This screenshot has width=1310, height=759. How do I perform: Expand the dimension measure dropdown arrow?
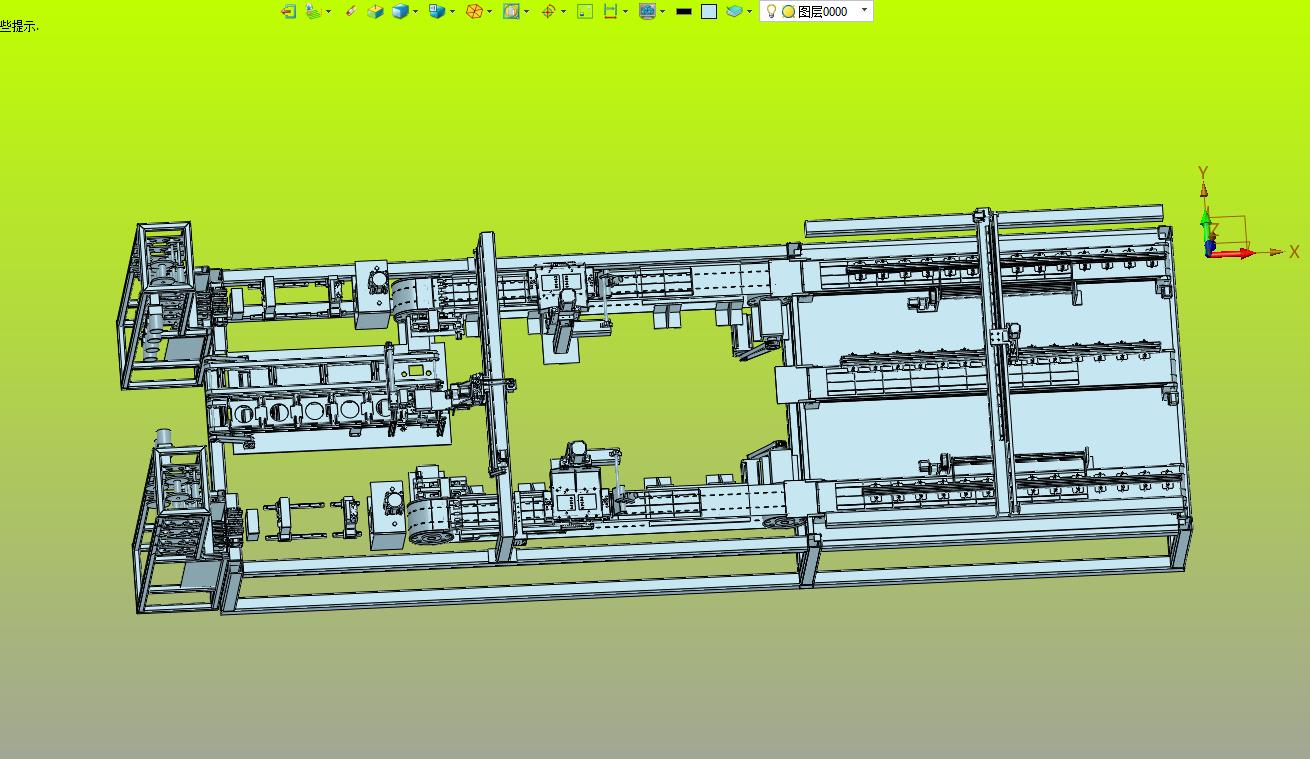point(625,12)
